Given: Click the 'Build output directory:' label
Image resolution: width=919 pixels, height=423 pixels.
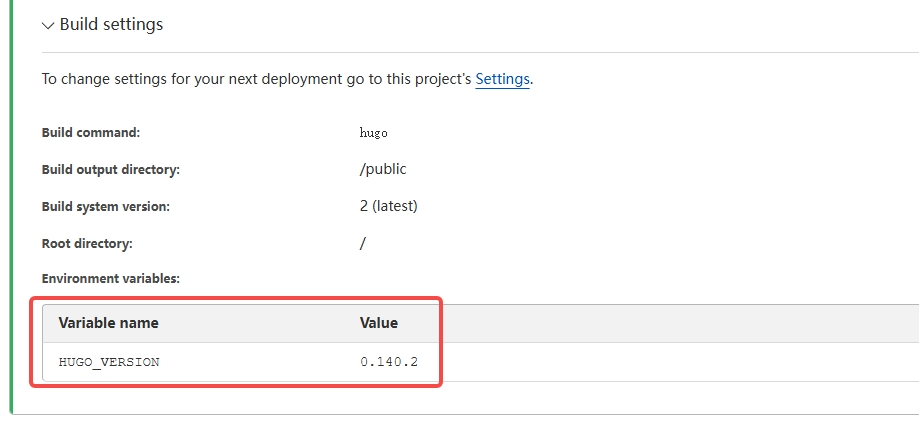Looking at the screenshot, I should tap(110, 169).
